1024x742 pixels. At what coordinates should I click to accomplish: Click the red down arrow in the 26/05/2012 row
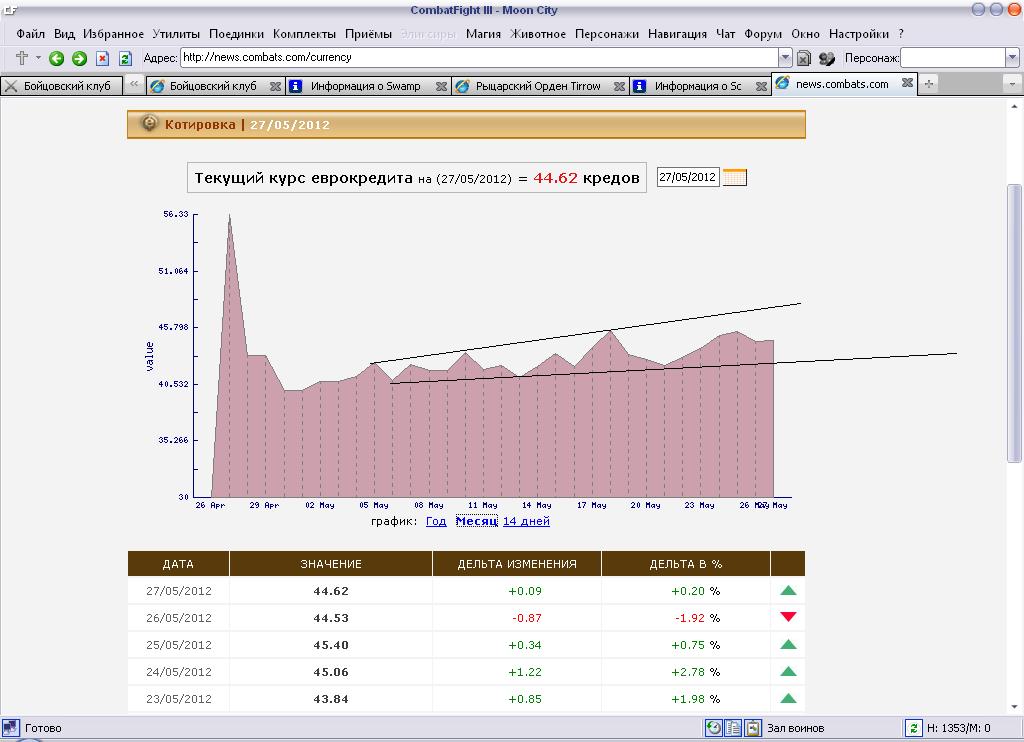(788, 617)
